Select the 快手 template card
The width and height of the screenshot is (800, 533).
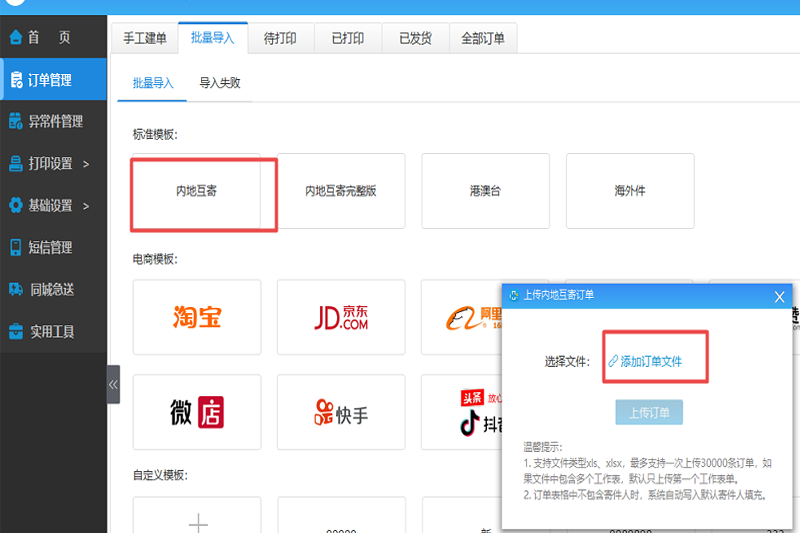(x=341, y=412)
